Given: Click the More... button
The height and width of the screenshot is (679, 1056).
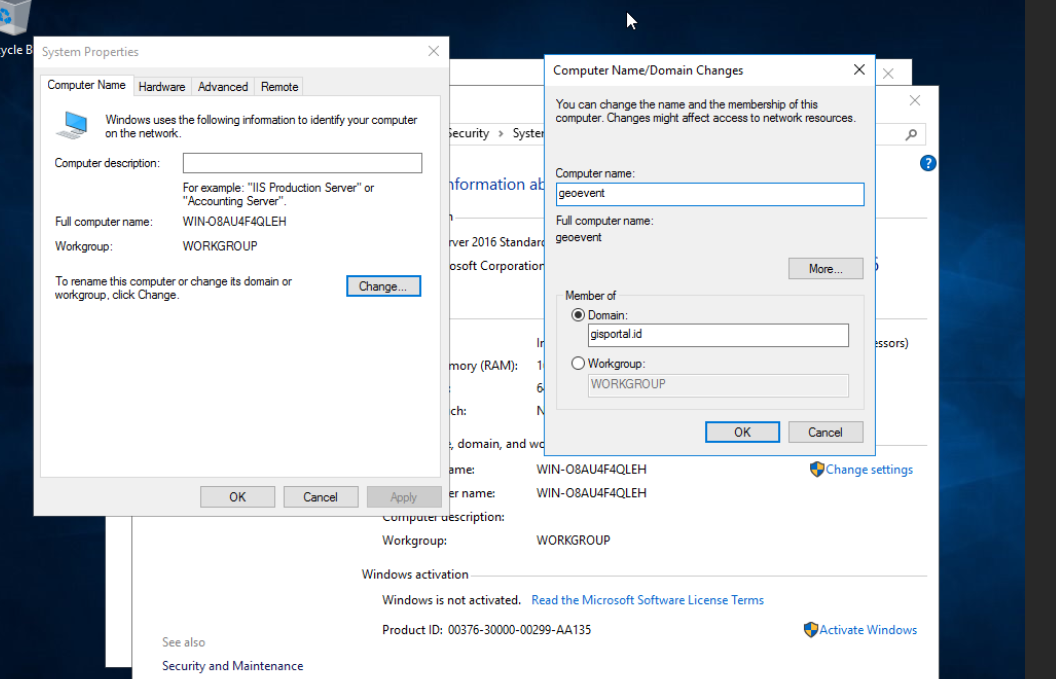Looking at the screenshot, I should (826, 269).
